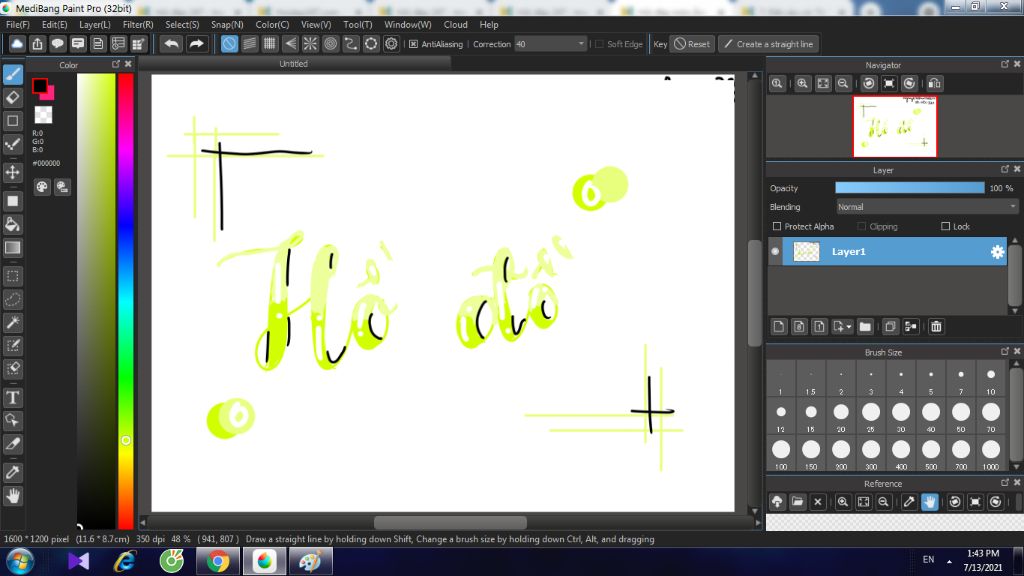Open Internet Explorer from taskbar
The image size is (1024, 576).
[x=125, y=561]
